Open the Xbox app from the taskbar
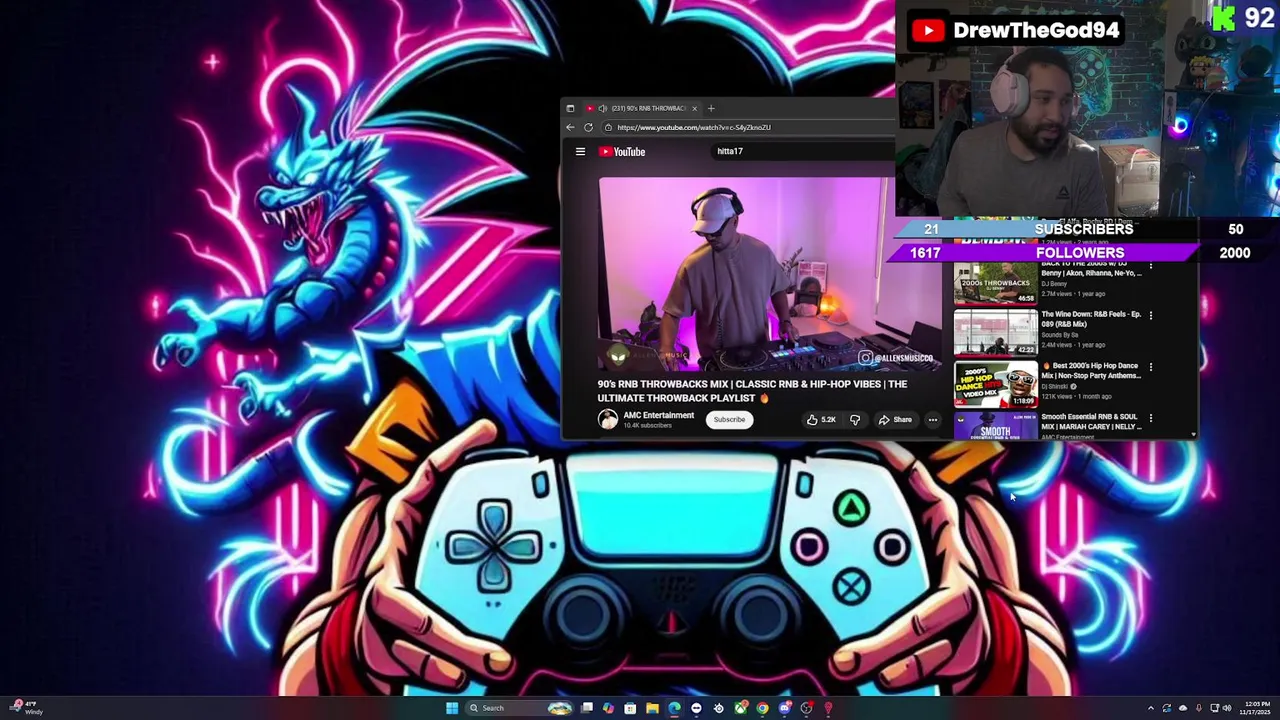 (741, 708)
